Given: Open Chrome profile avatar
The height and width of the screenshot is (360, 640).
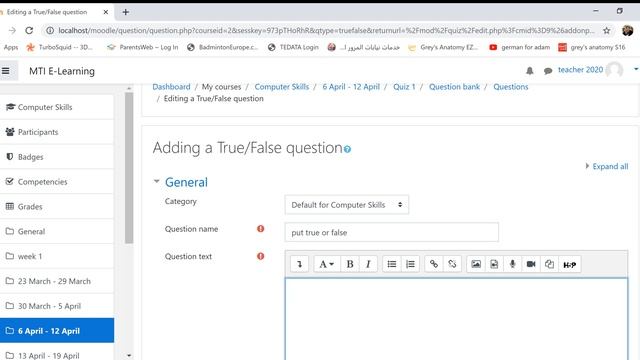Looking at the screenshot, I should click(627, 30).
